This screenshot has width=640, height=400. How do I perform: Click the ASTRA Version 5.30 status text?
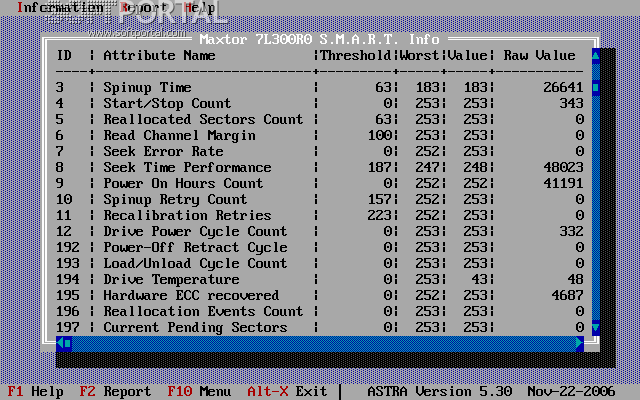pyautogui.click(x=440, y=391)
